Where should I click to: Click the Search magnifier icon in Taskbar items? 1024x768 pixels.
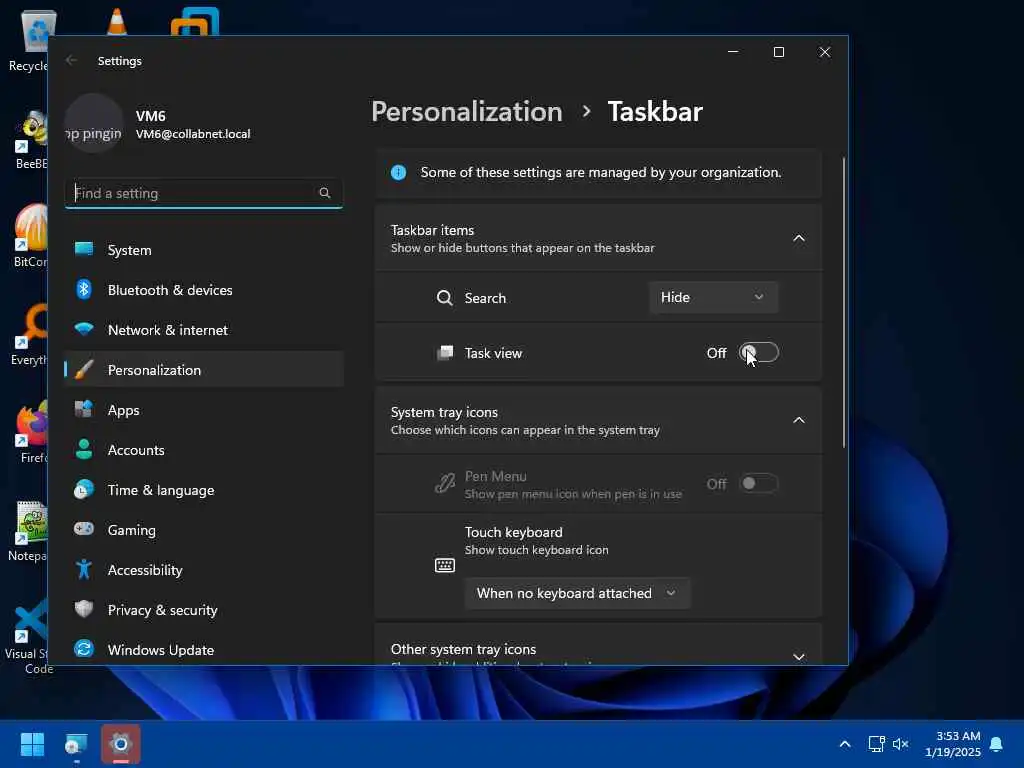445,298
